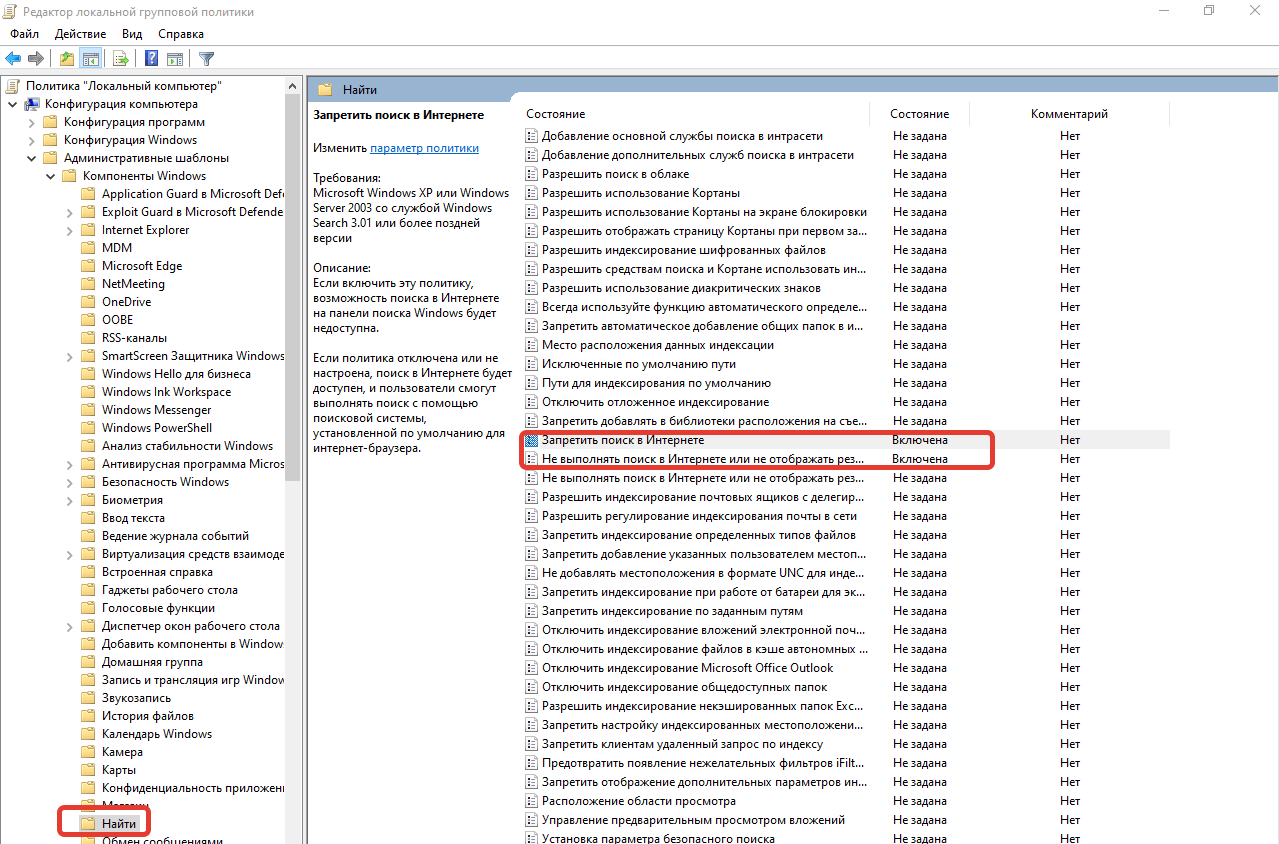Click the computer icon beside Конфигурация компьютера

click(32, 104)
